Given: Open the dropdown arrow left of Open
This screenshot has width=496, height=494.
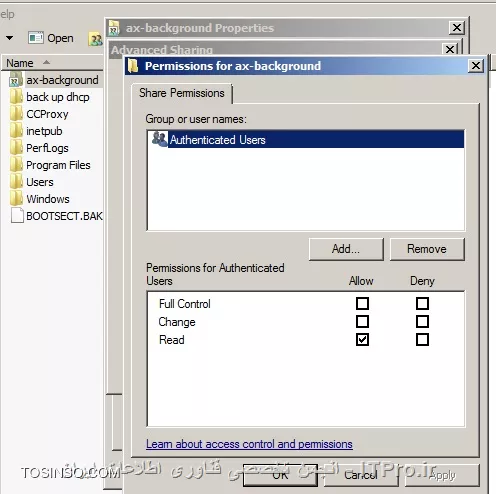Looking at the screenshot, I should (10, 38).
